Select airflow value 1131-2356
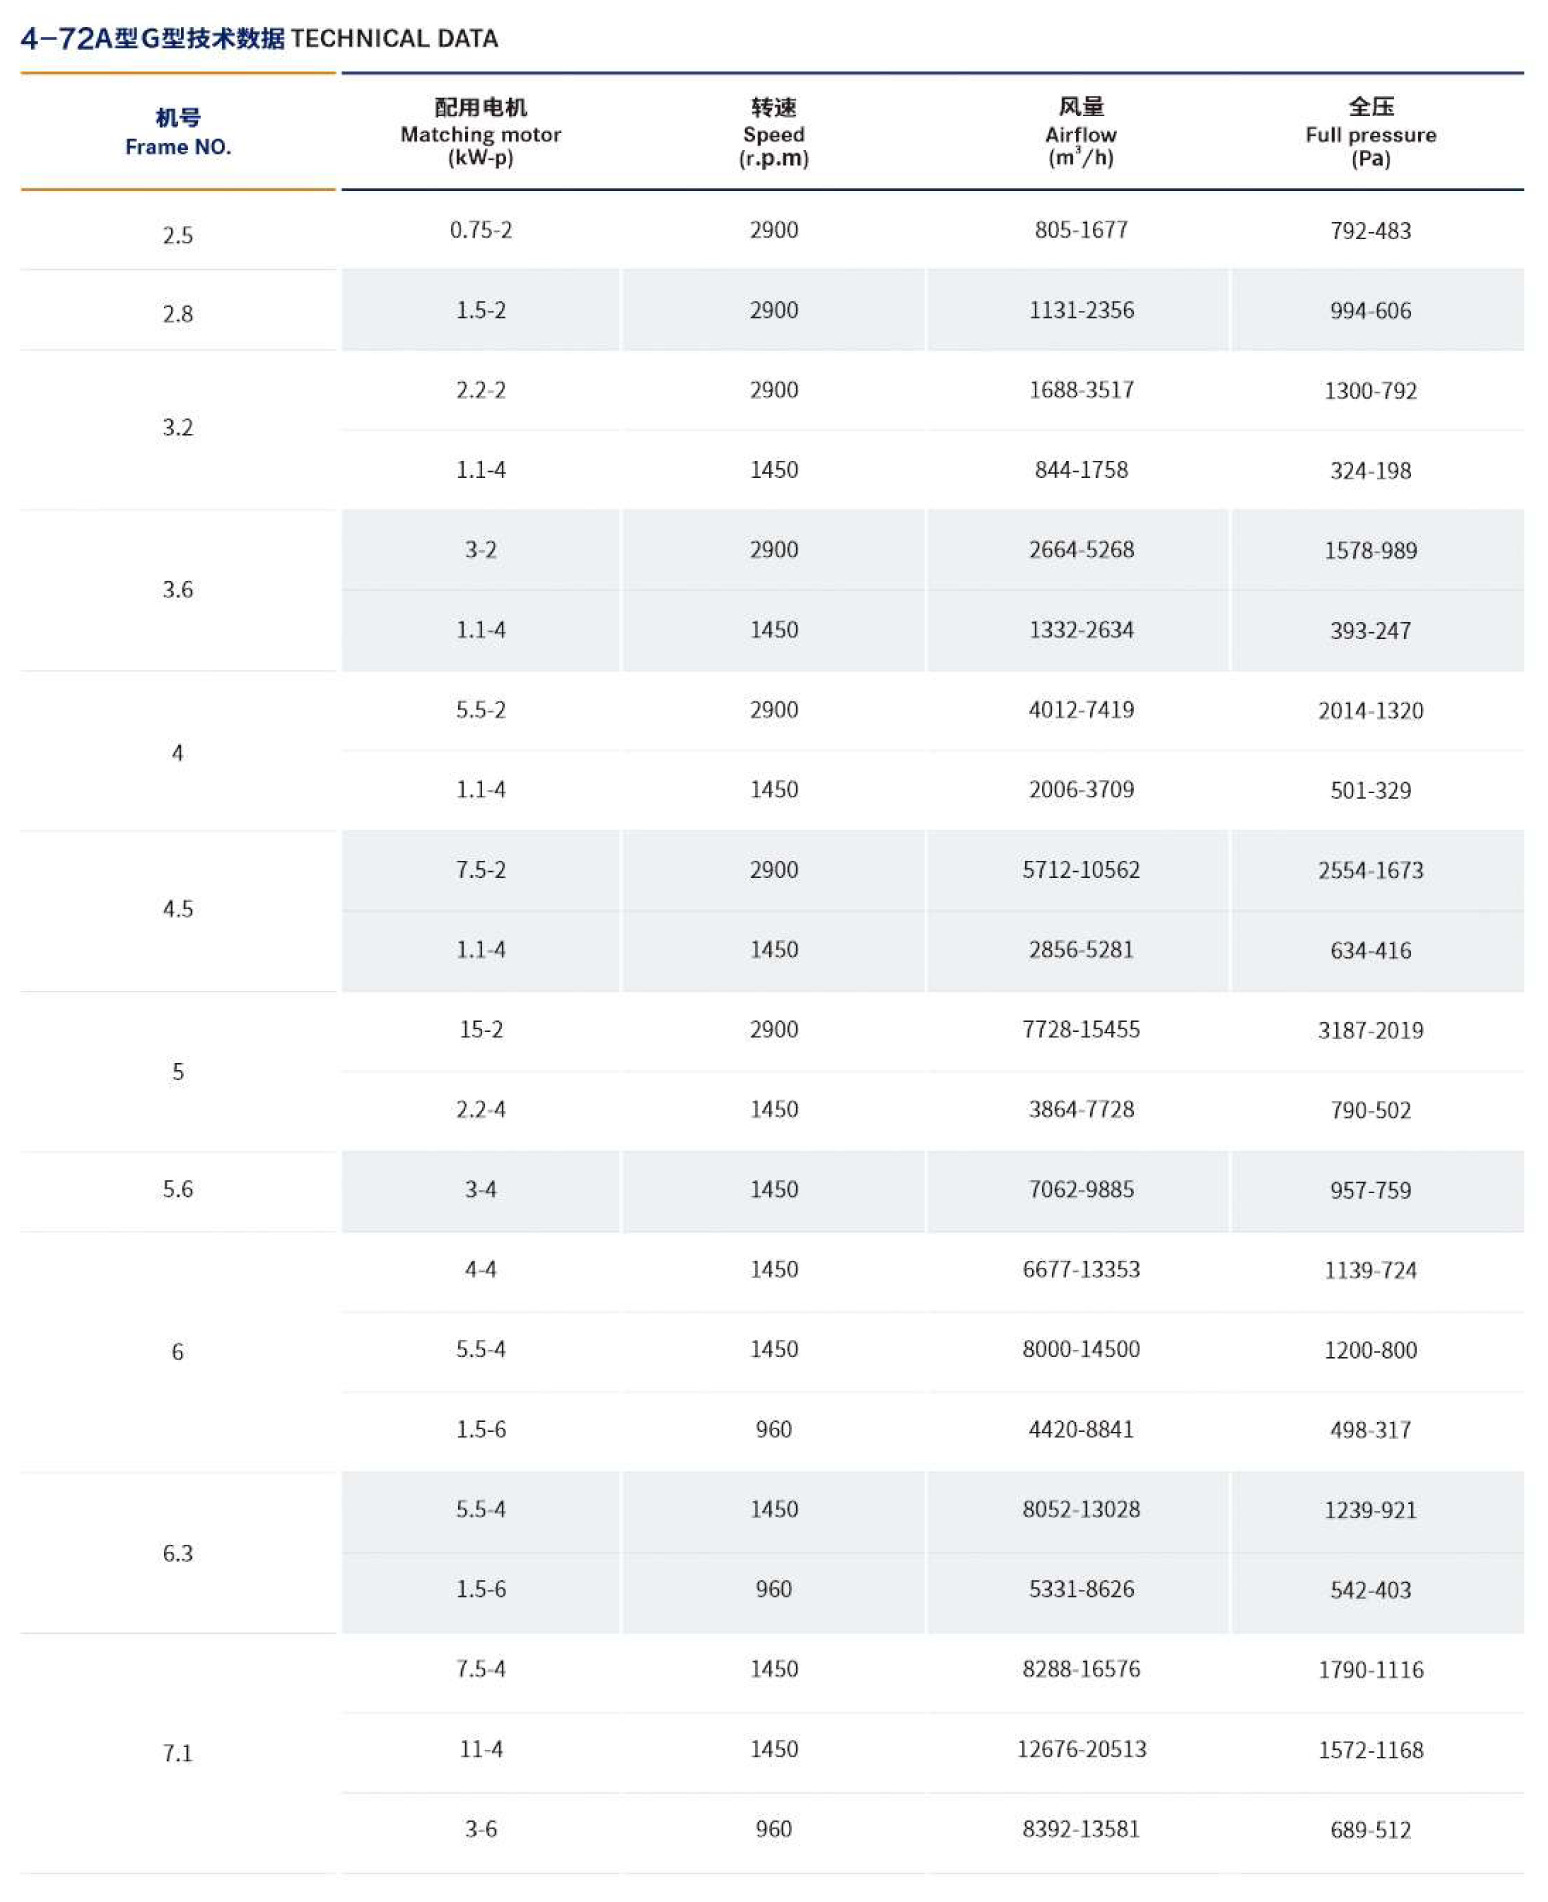Image resolution: width=1548 pixels, height=1902 pixels. [x=1081, y=310]
